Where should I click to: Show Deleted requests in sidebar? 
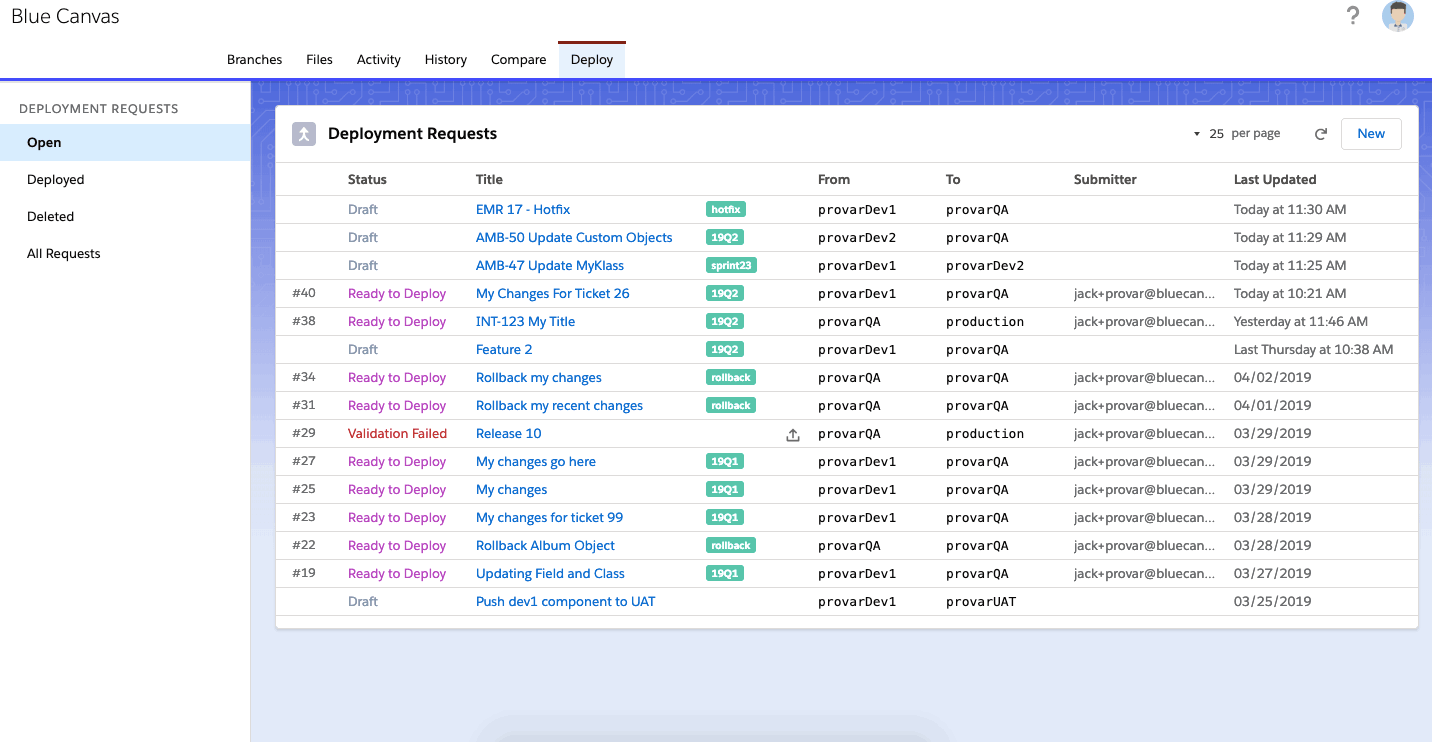(x=125, y=217)
